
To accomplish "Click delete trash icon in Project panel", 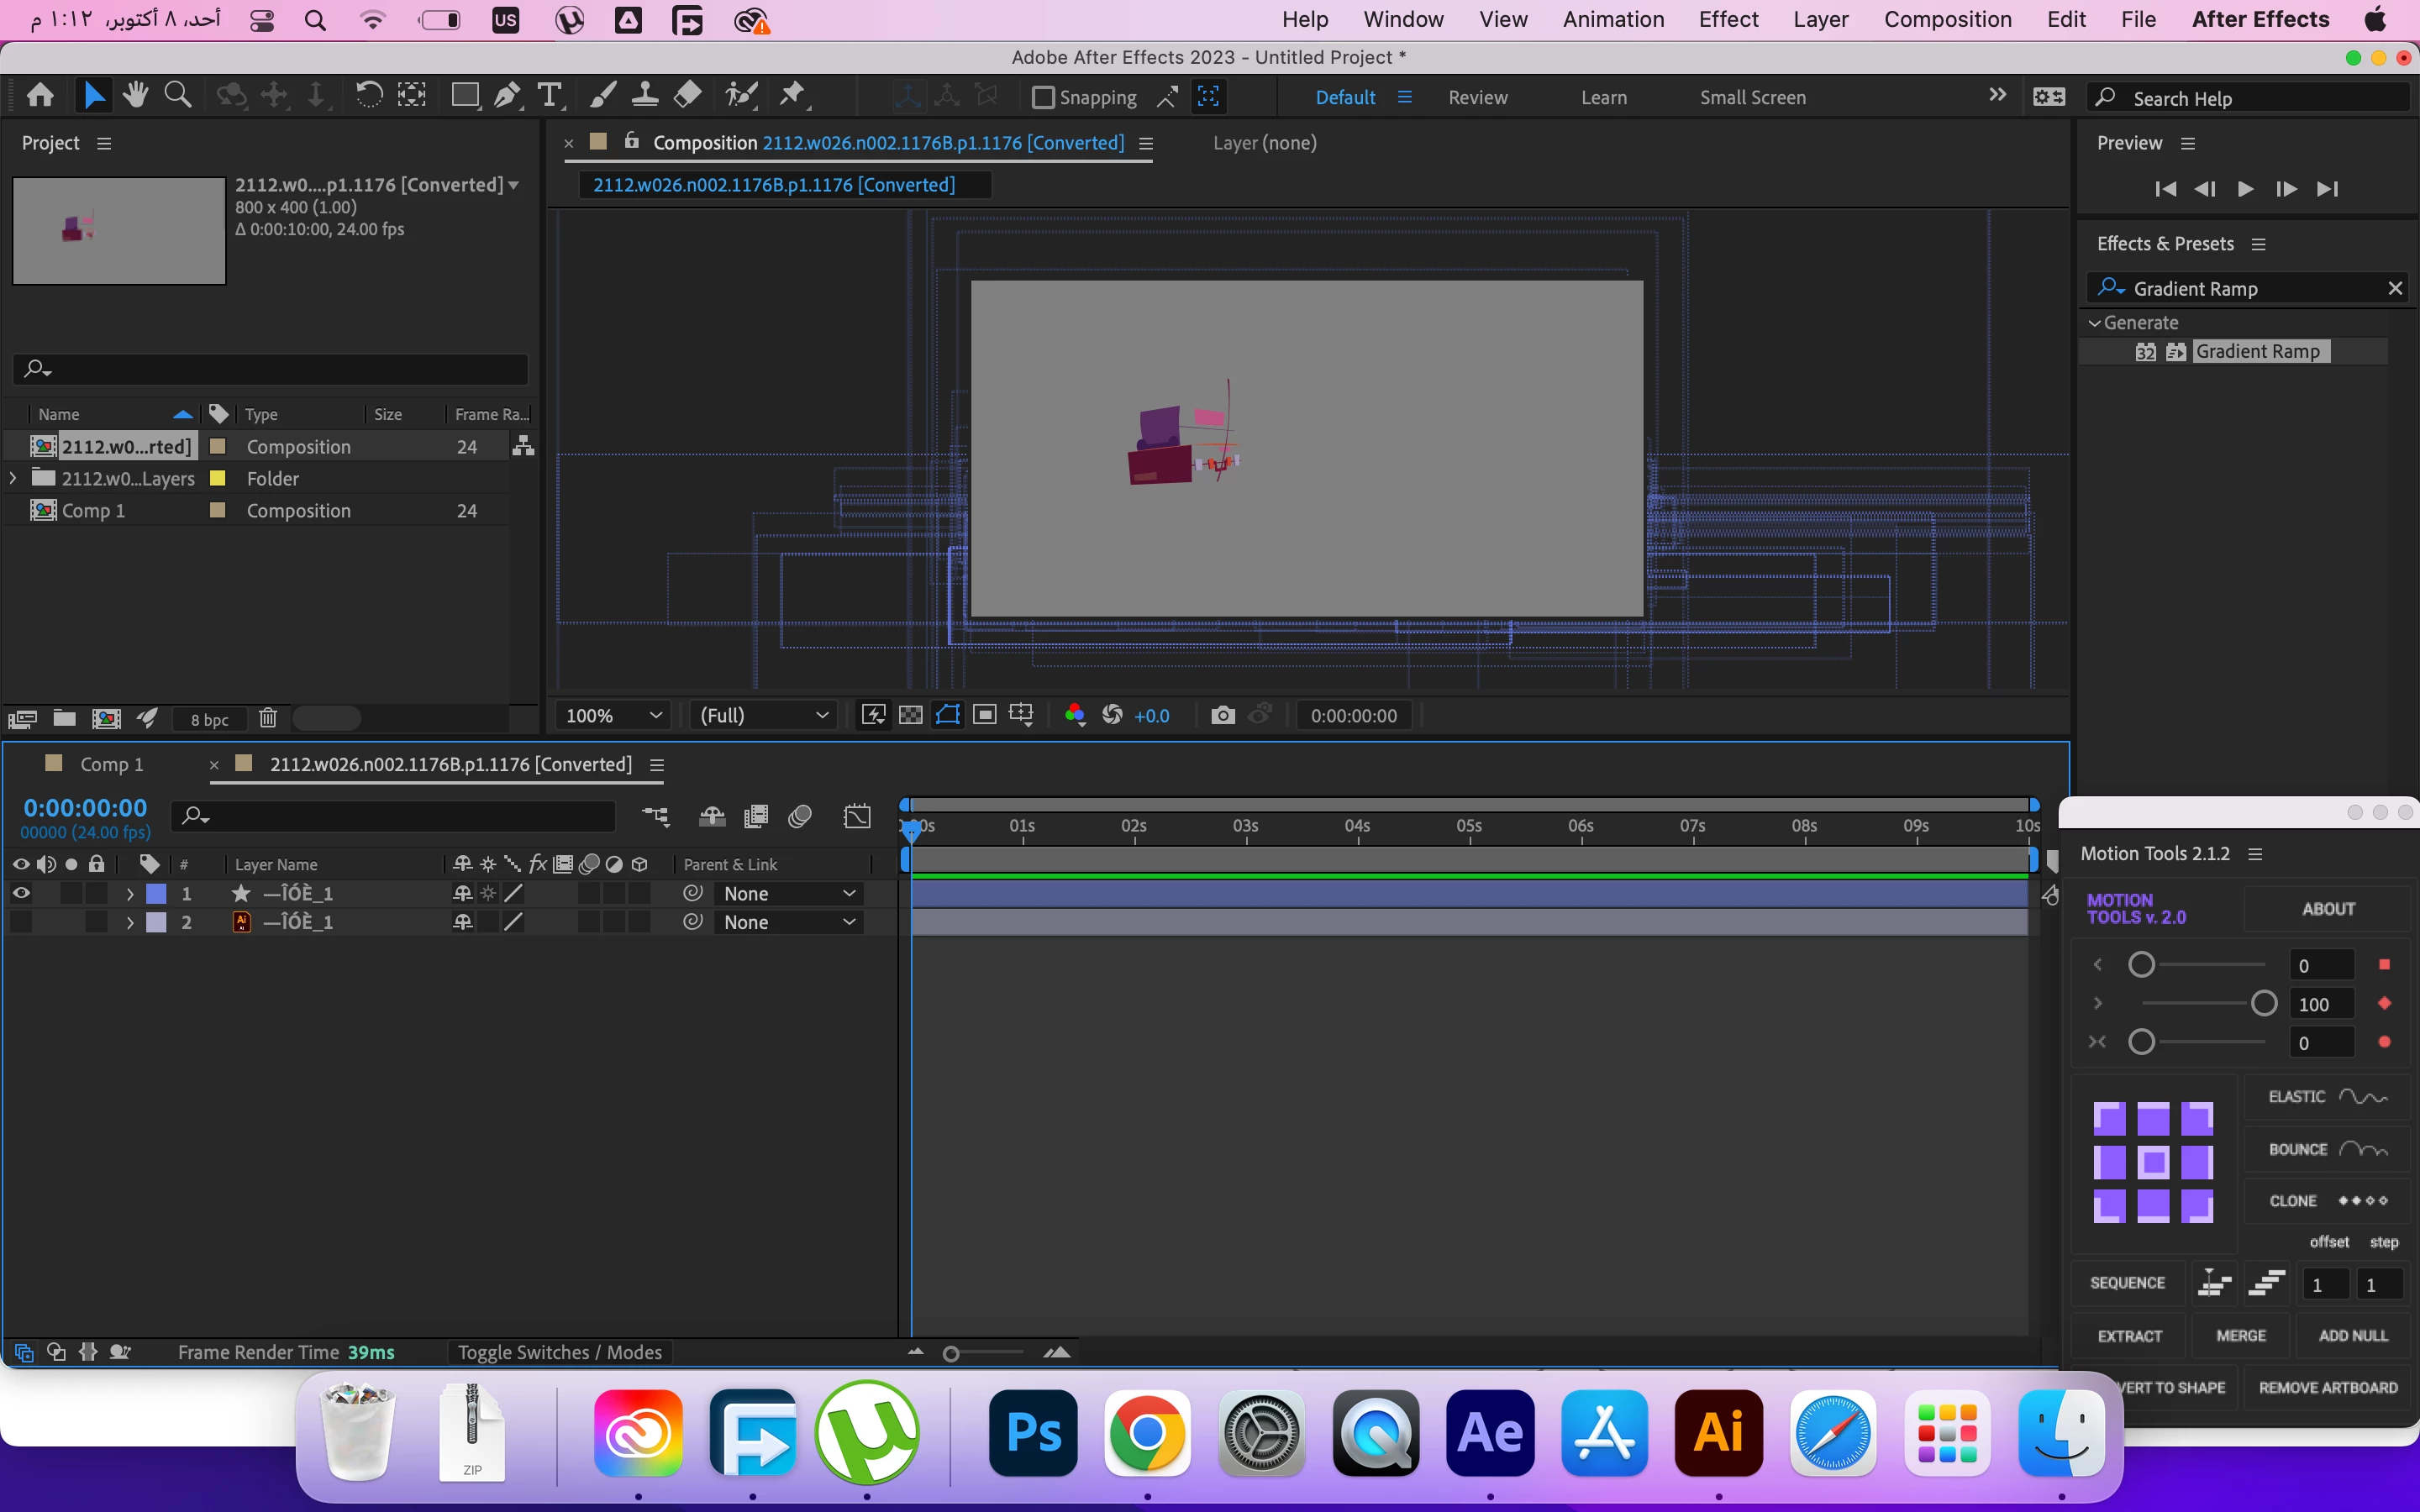I will click(267, 718).
